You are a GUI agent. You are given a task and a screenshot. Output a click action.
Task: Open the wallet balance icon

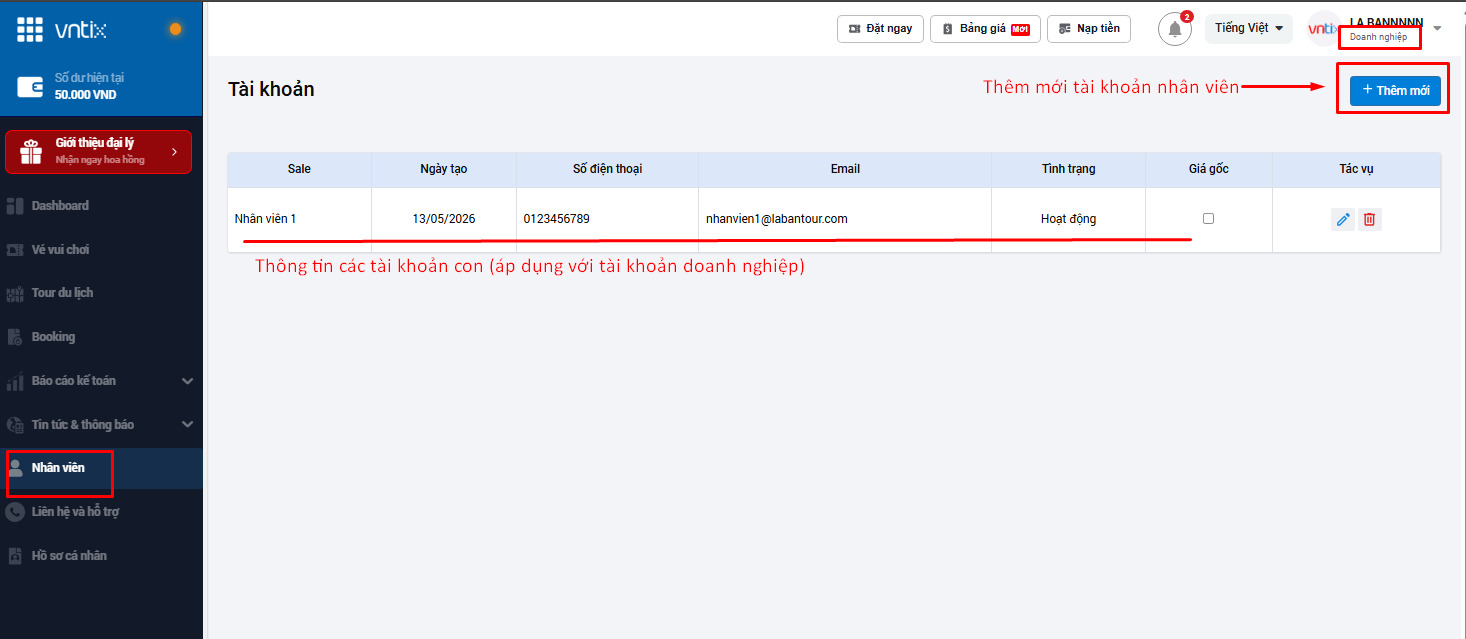tap(30, 87)
